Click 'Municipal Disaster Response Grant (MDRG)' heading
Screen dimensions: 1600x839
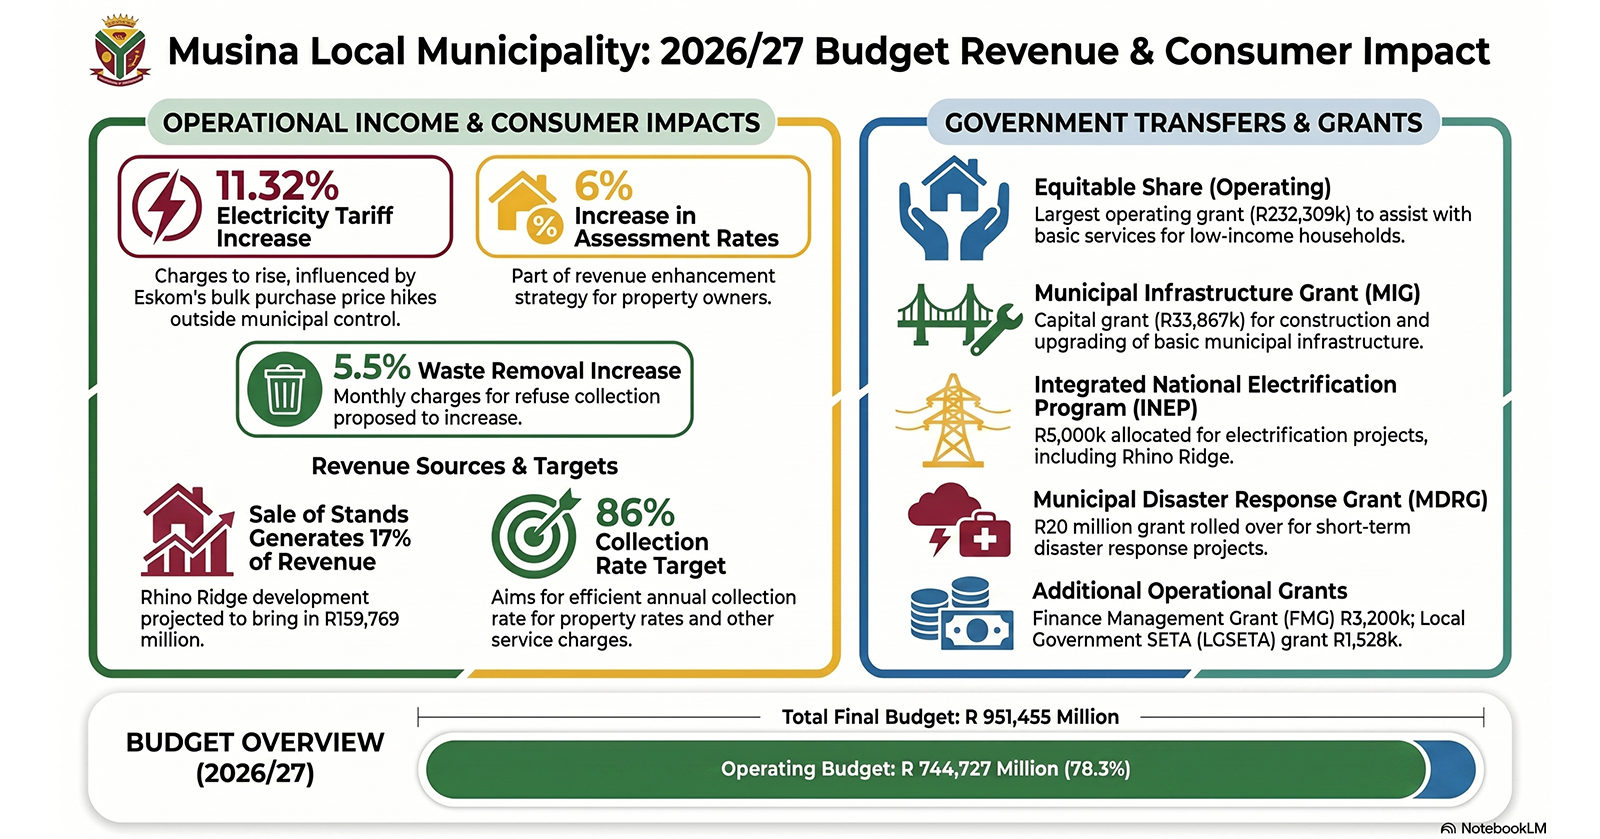1260,500
